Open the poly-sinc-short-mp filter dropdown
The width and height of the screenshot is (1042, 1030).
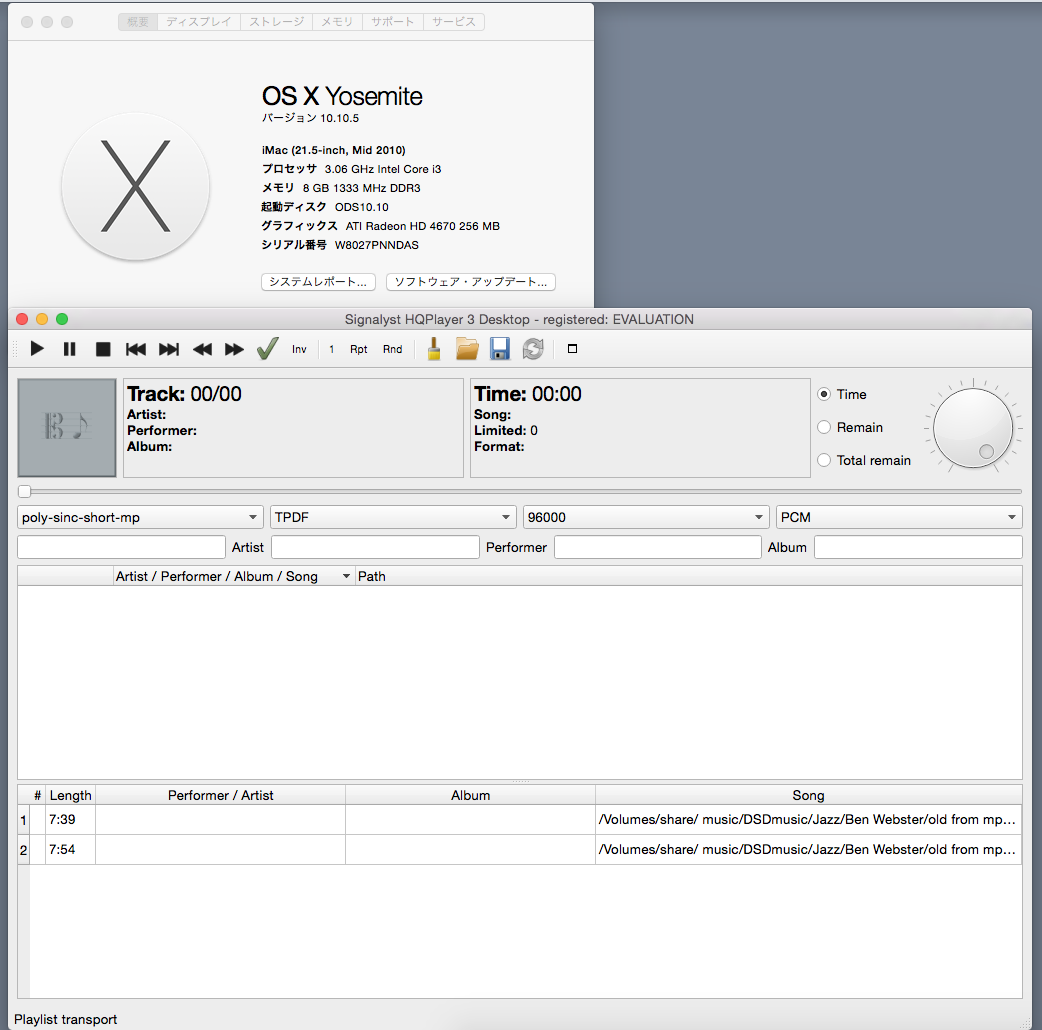(x=138, y=517)
